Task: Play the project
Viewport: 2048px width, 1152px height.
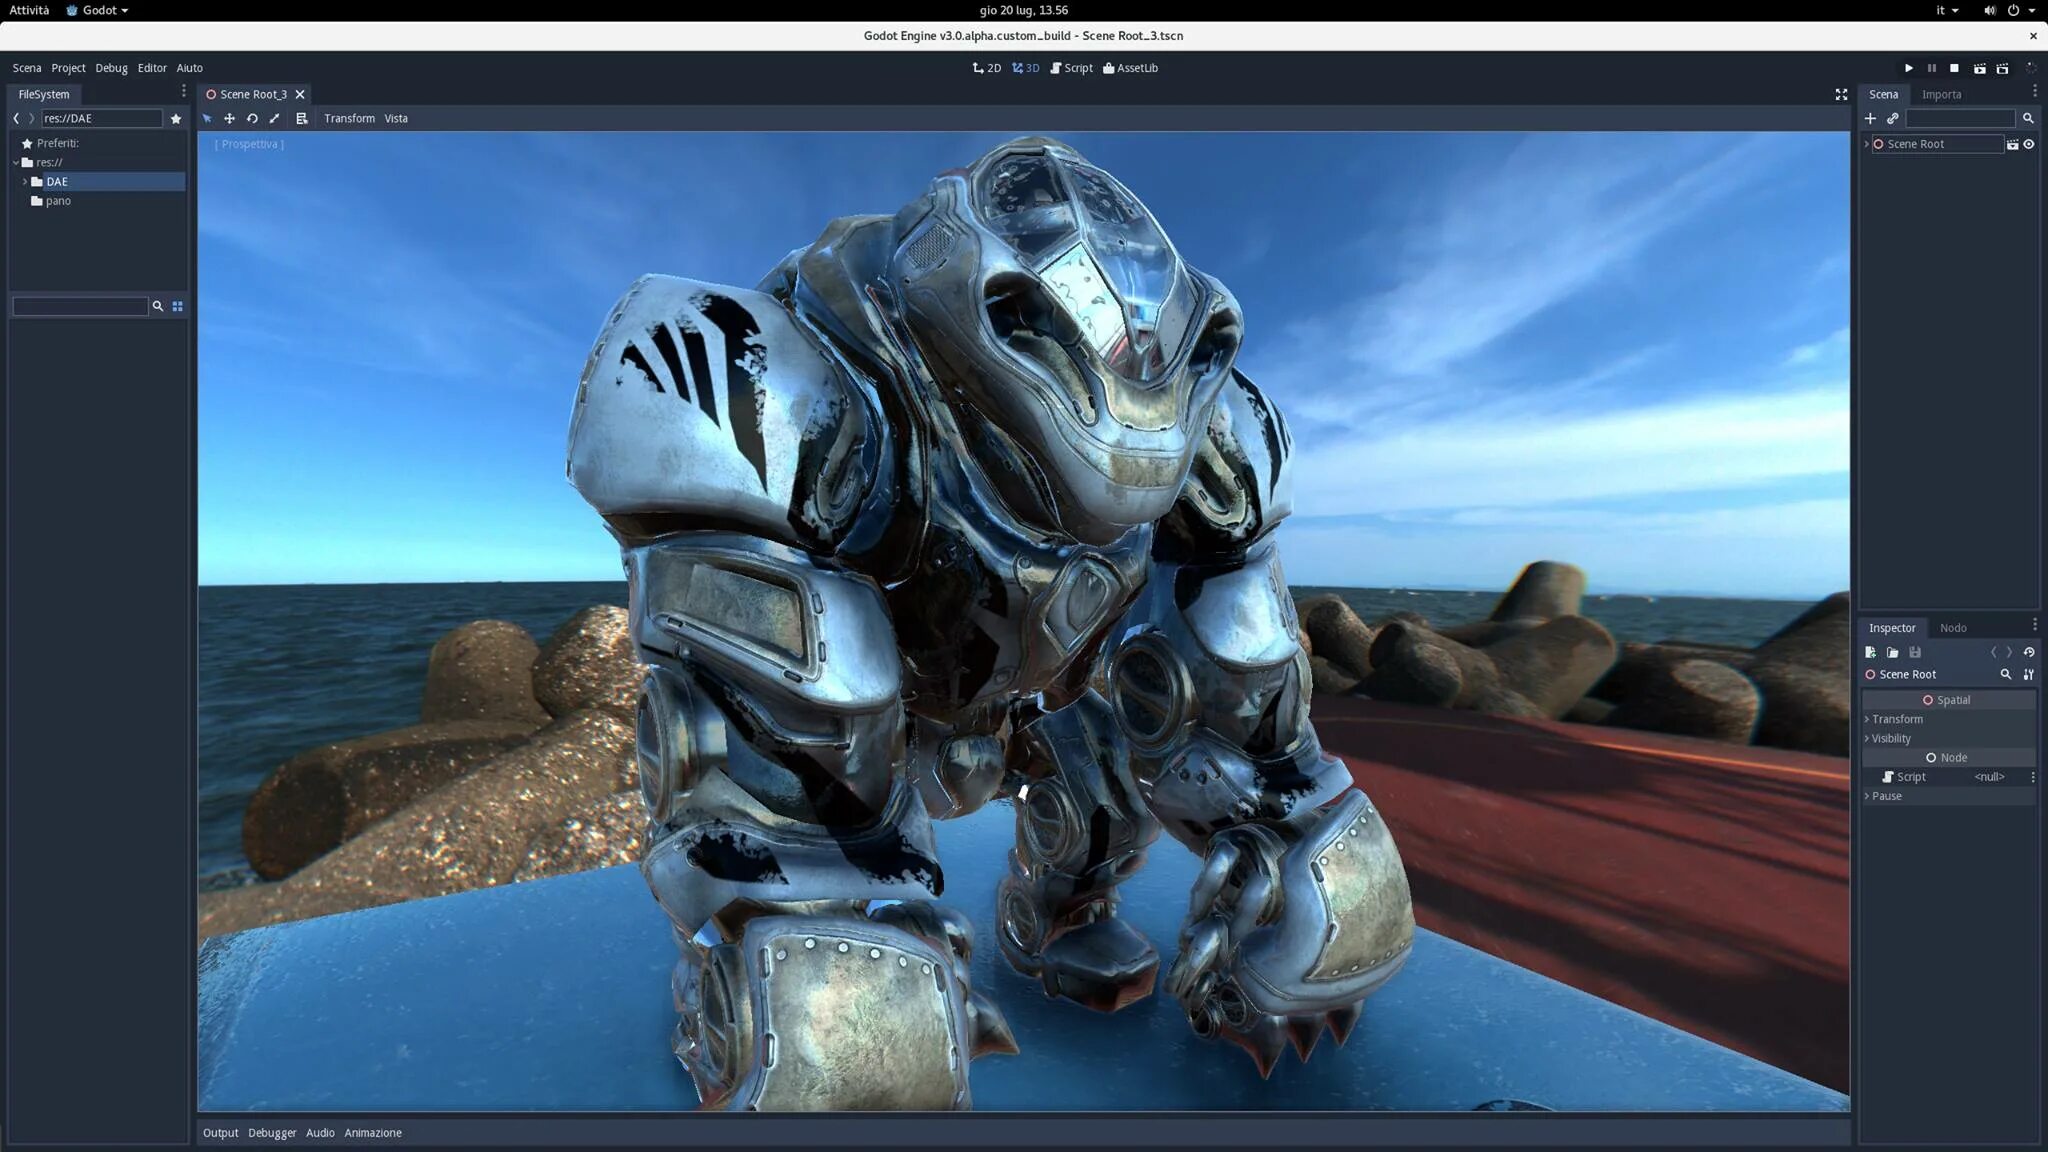Action: pos(1908,68)
